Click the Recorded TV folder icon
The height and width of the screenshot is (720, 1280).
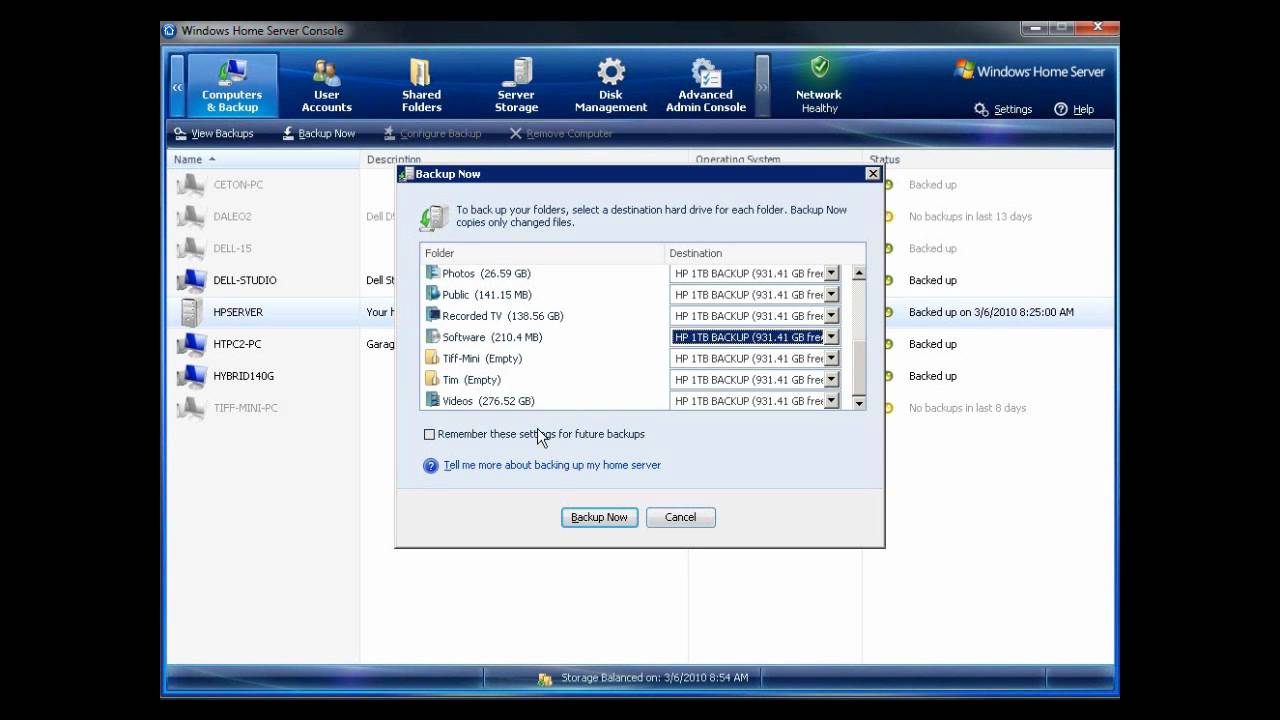pos(432,315)
